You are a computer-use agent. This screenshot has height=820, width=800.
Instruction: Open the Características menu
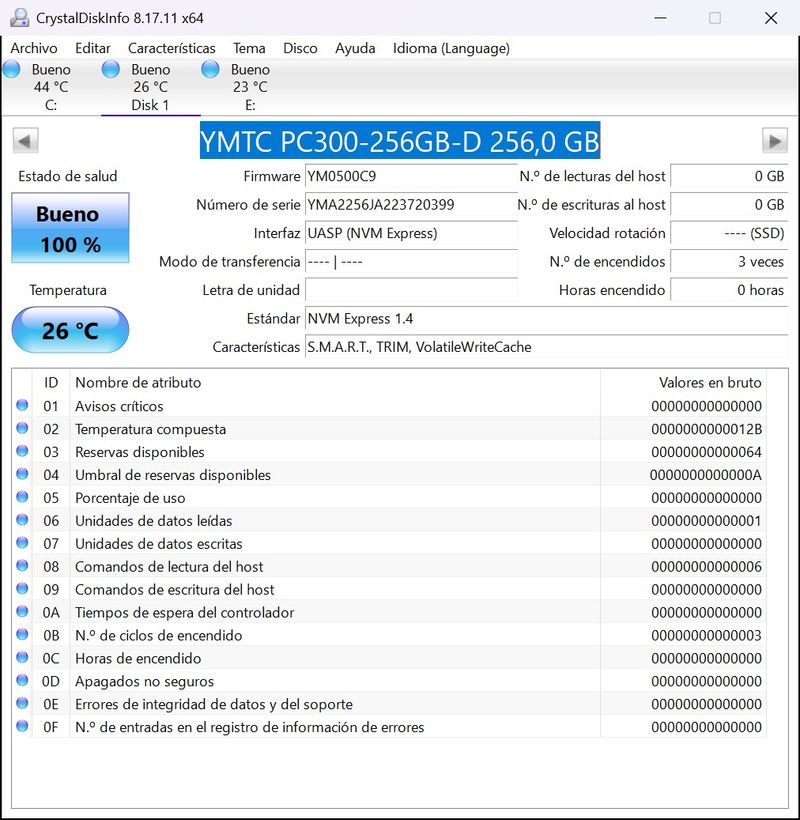(172, 48)
